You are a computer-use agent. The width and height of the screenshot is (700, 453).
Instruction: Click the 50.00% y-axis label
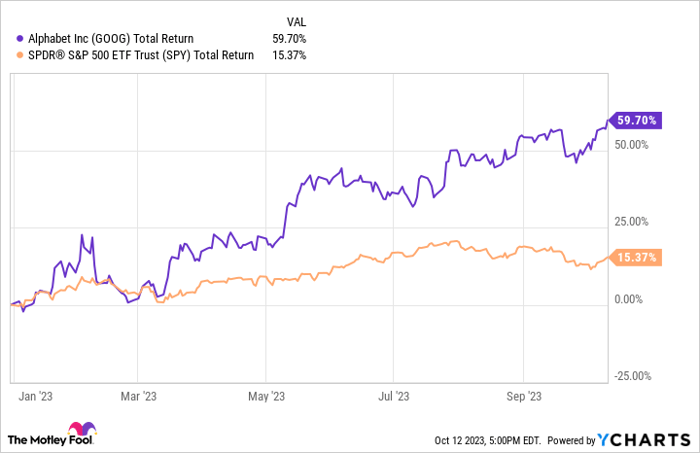pyautogui.click(x=631, y=144)
